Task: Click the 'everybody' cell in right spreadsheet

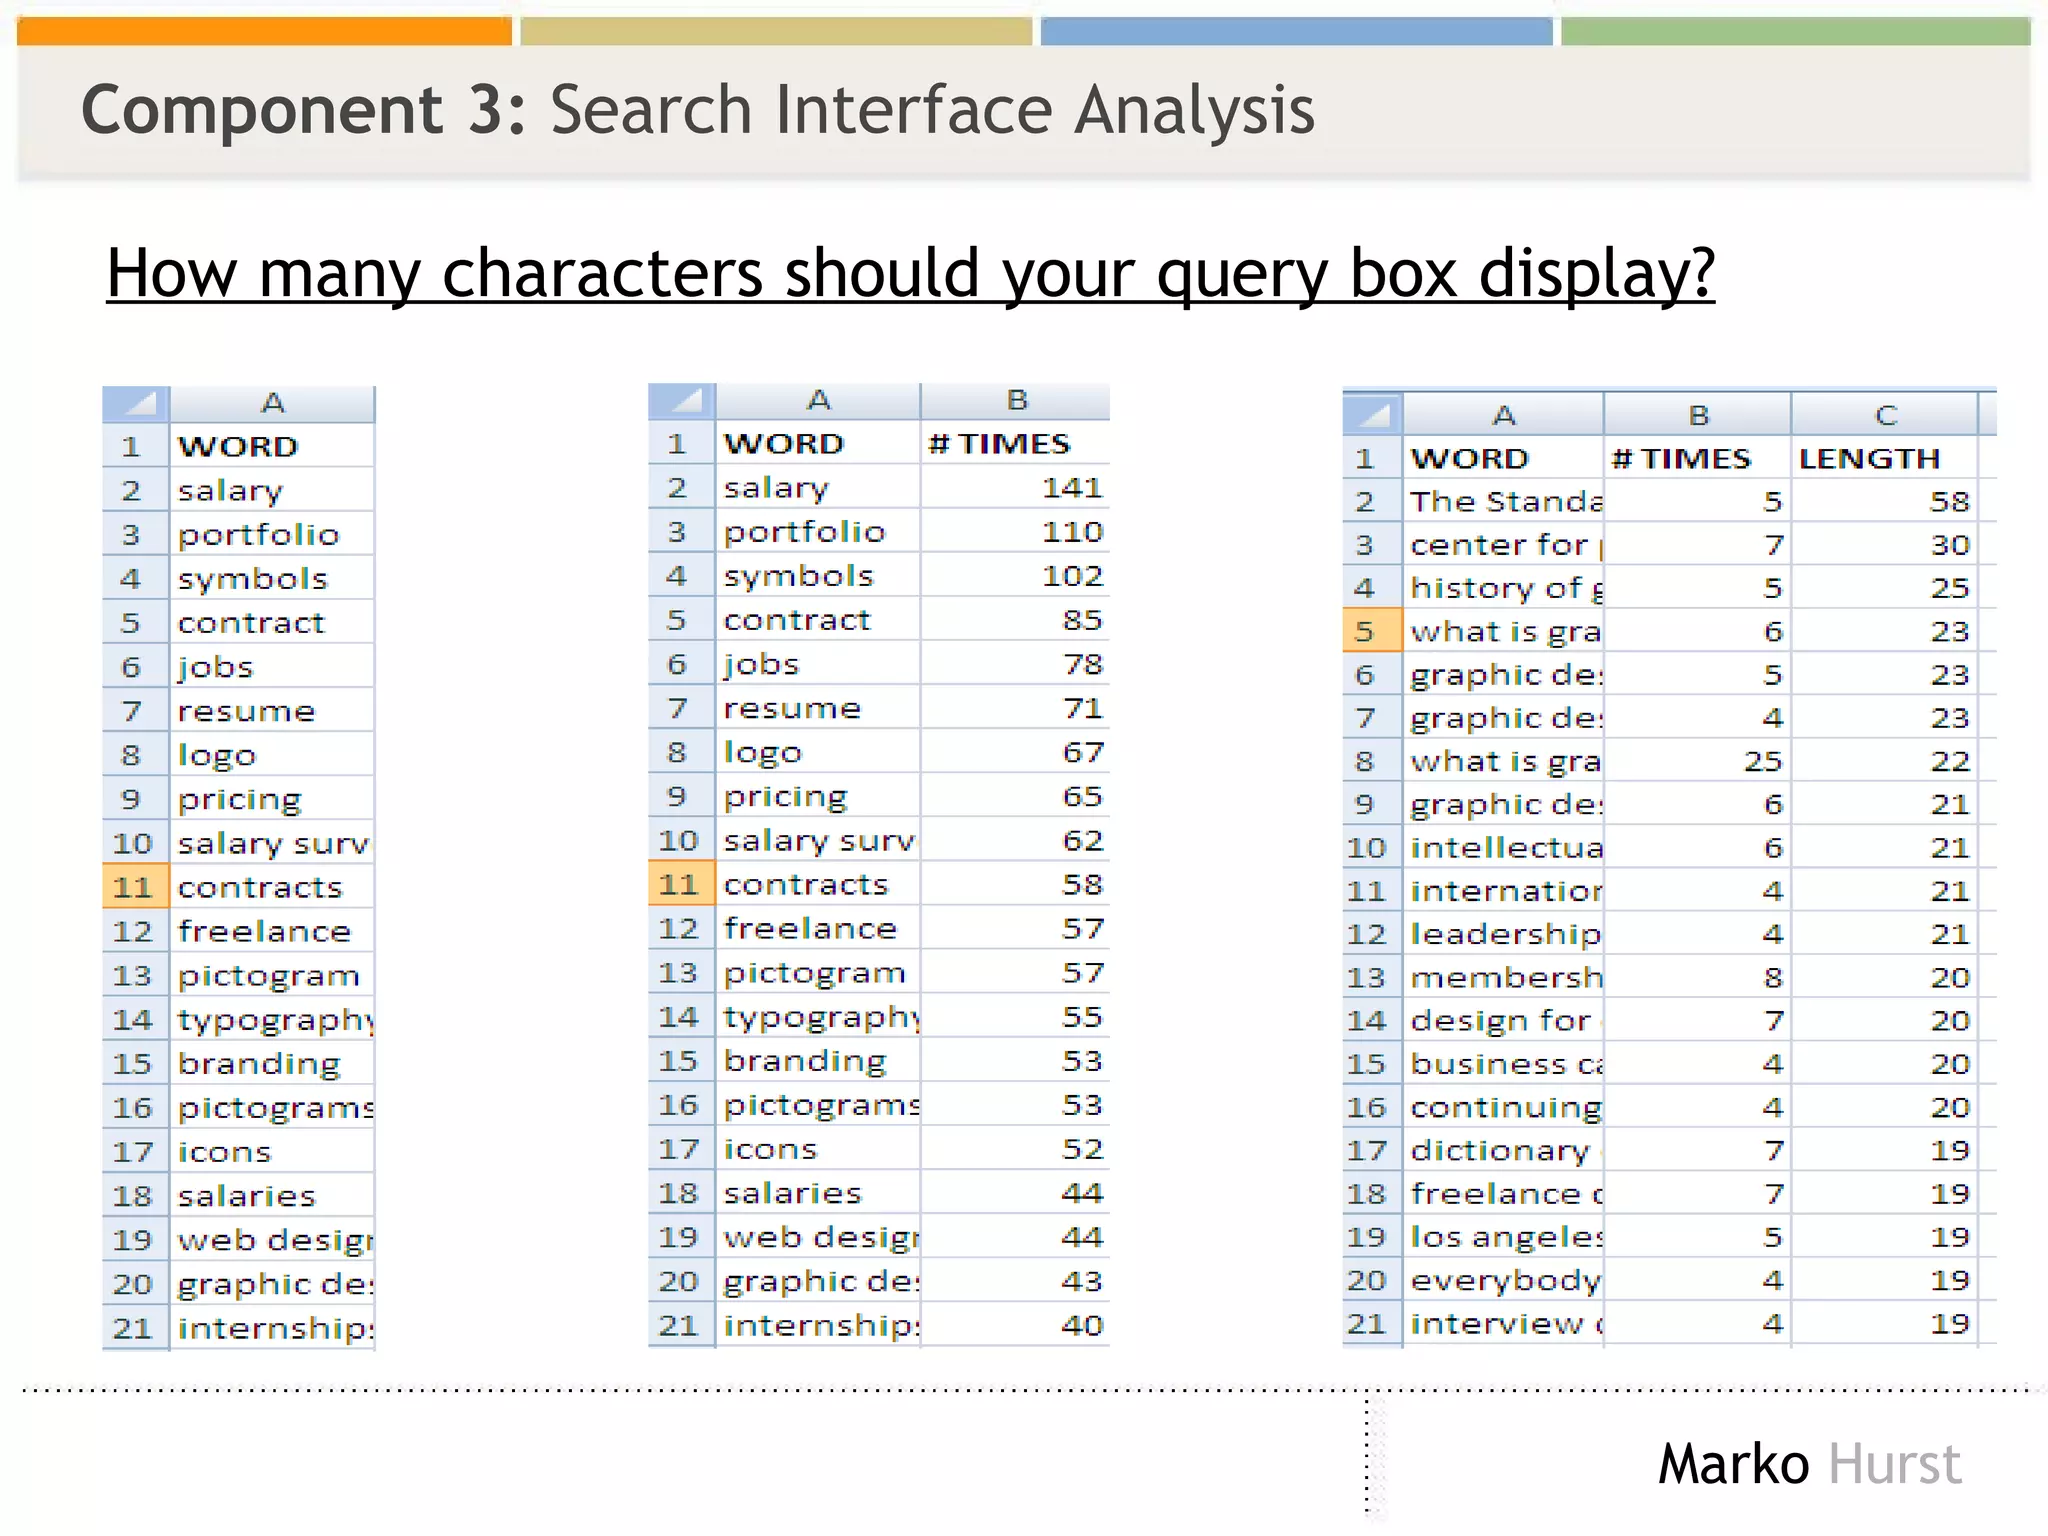Action: pos(1504,1280)
